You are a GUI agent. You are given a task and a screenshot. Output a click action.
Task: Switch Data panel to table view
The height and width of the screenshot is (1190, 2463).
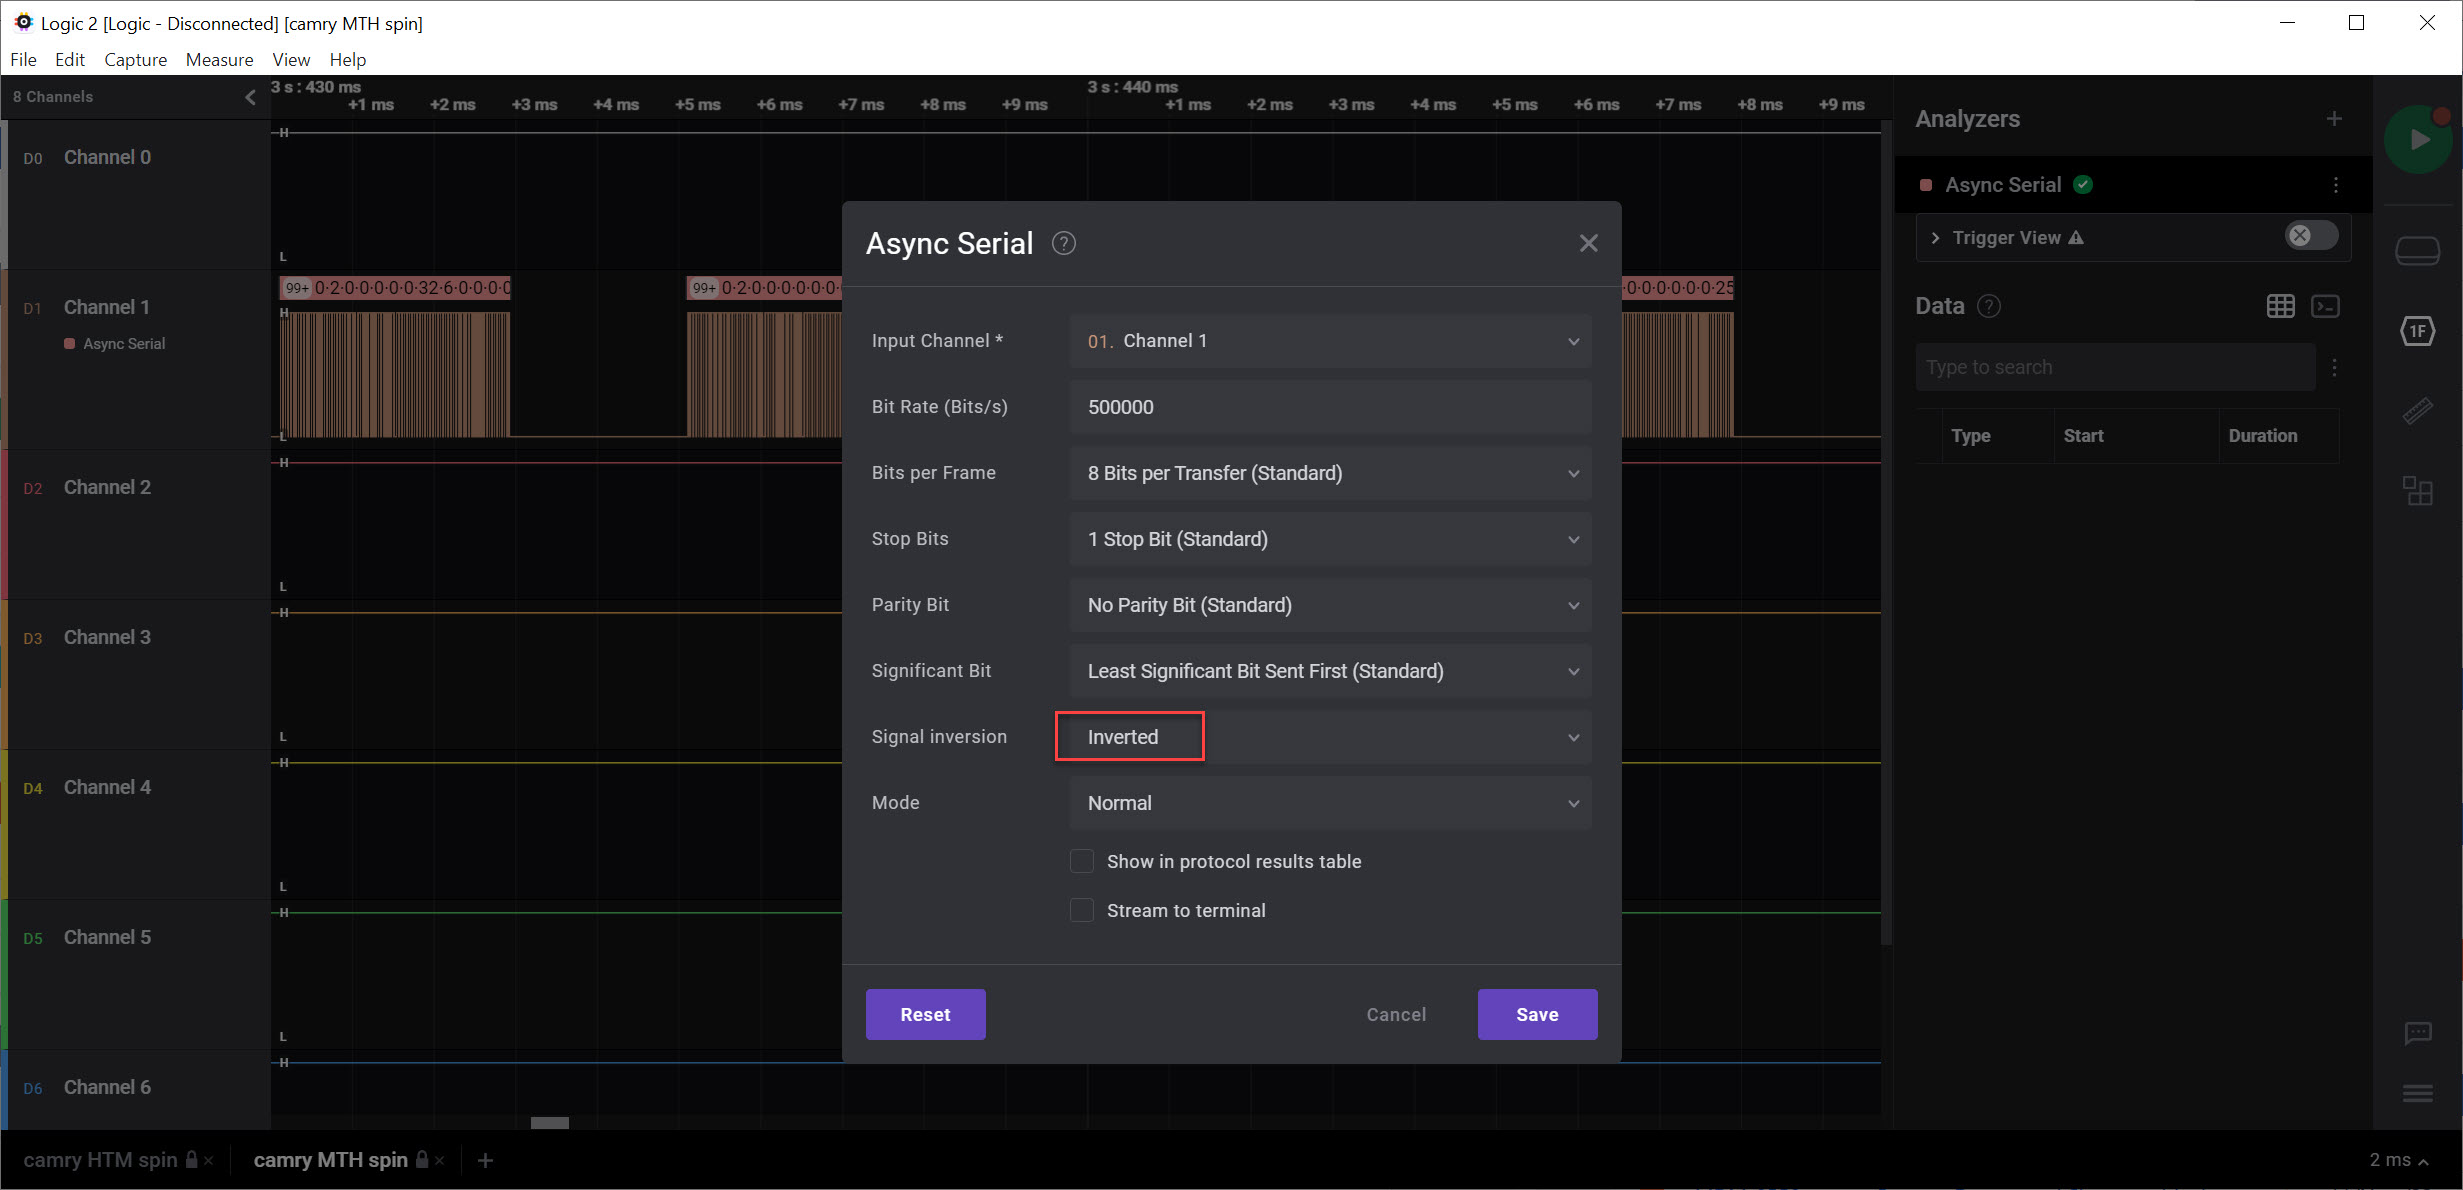click(2280, 306)
